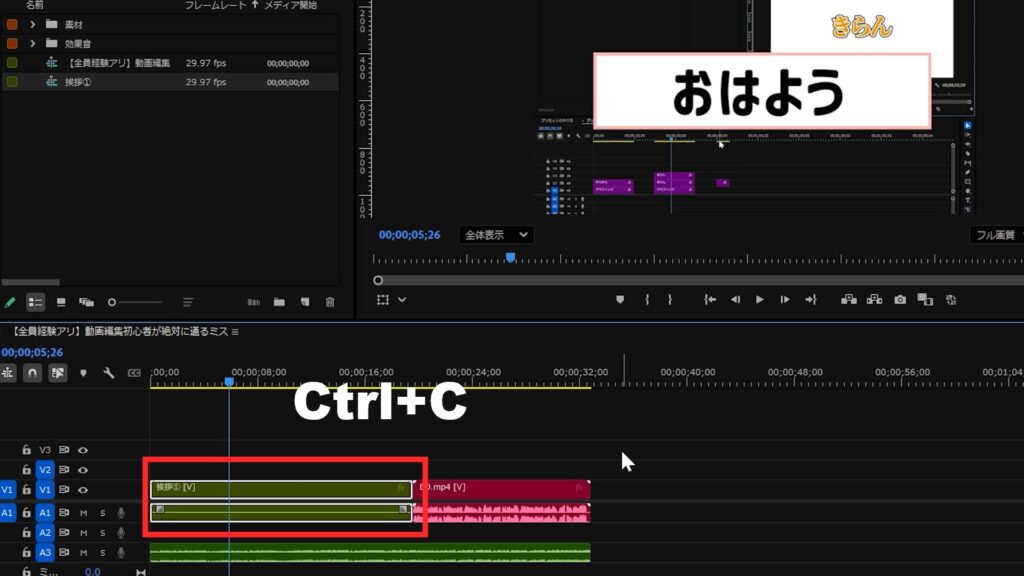Add a marker in the timeline
Viewport: 1024px width, 576px height.
[x=83, y=373]
